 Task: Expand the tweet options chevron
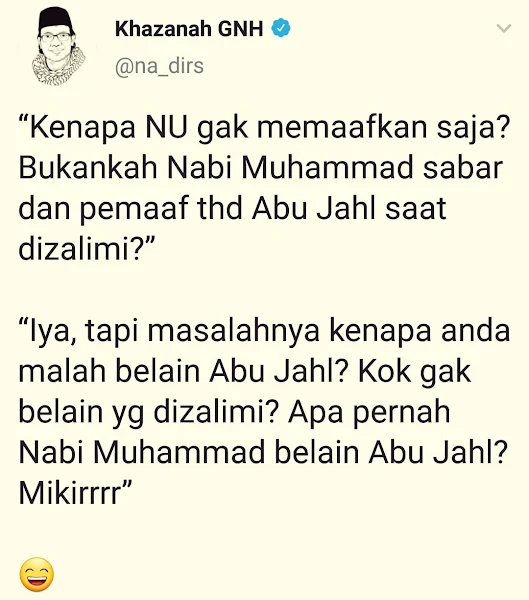click(503, 28)
